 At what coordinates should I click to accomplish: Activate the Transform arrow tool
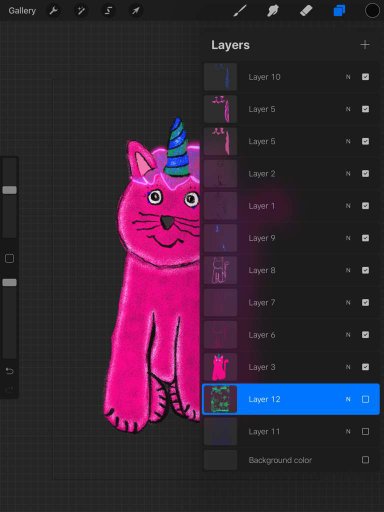click(x=135, y=11)
